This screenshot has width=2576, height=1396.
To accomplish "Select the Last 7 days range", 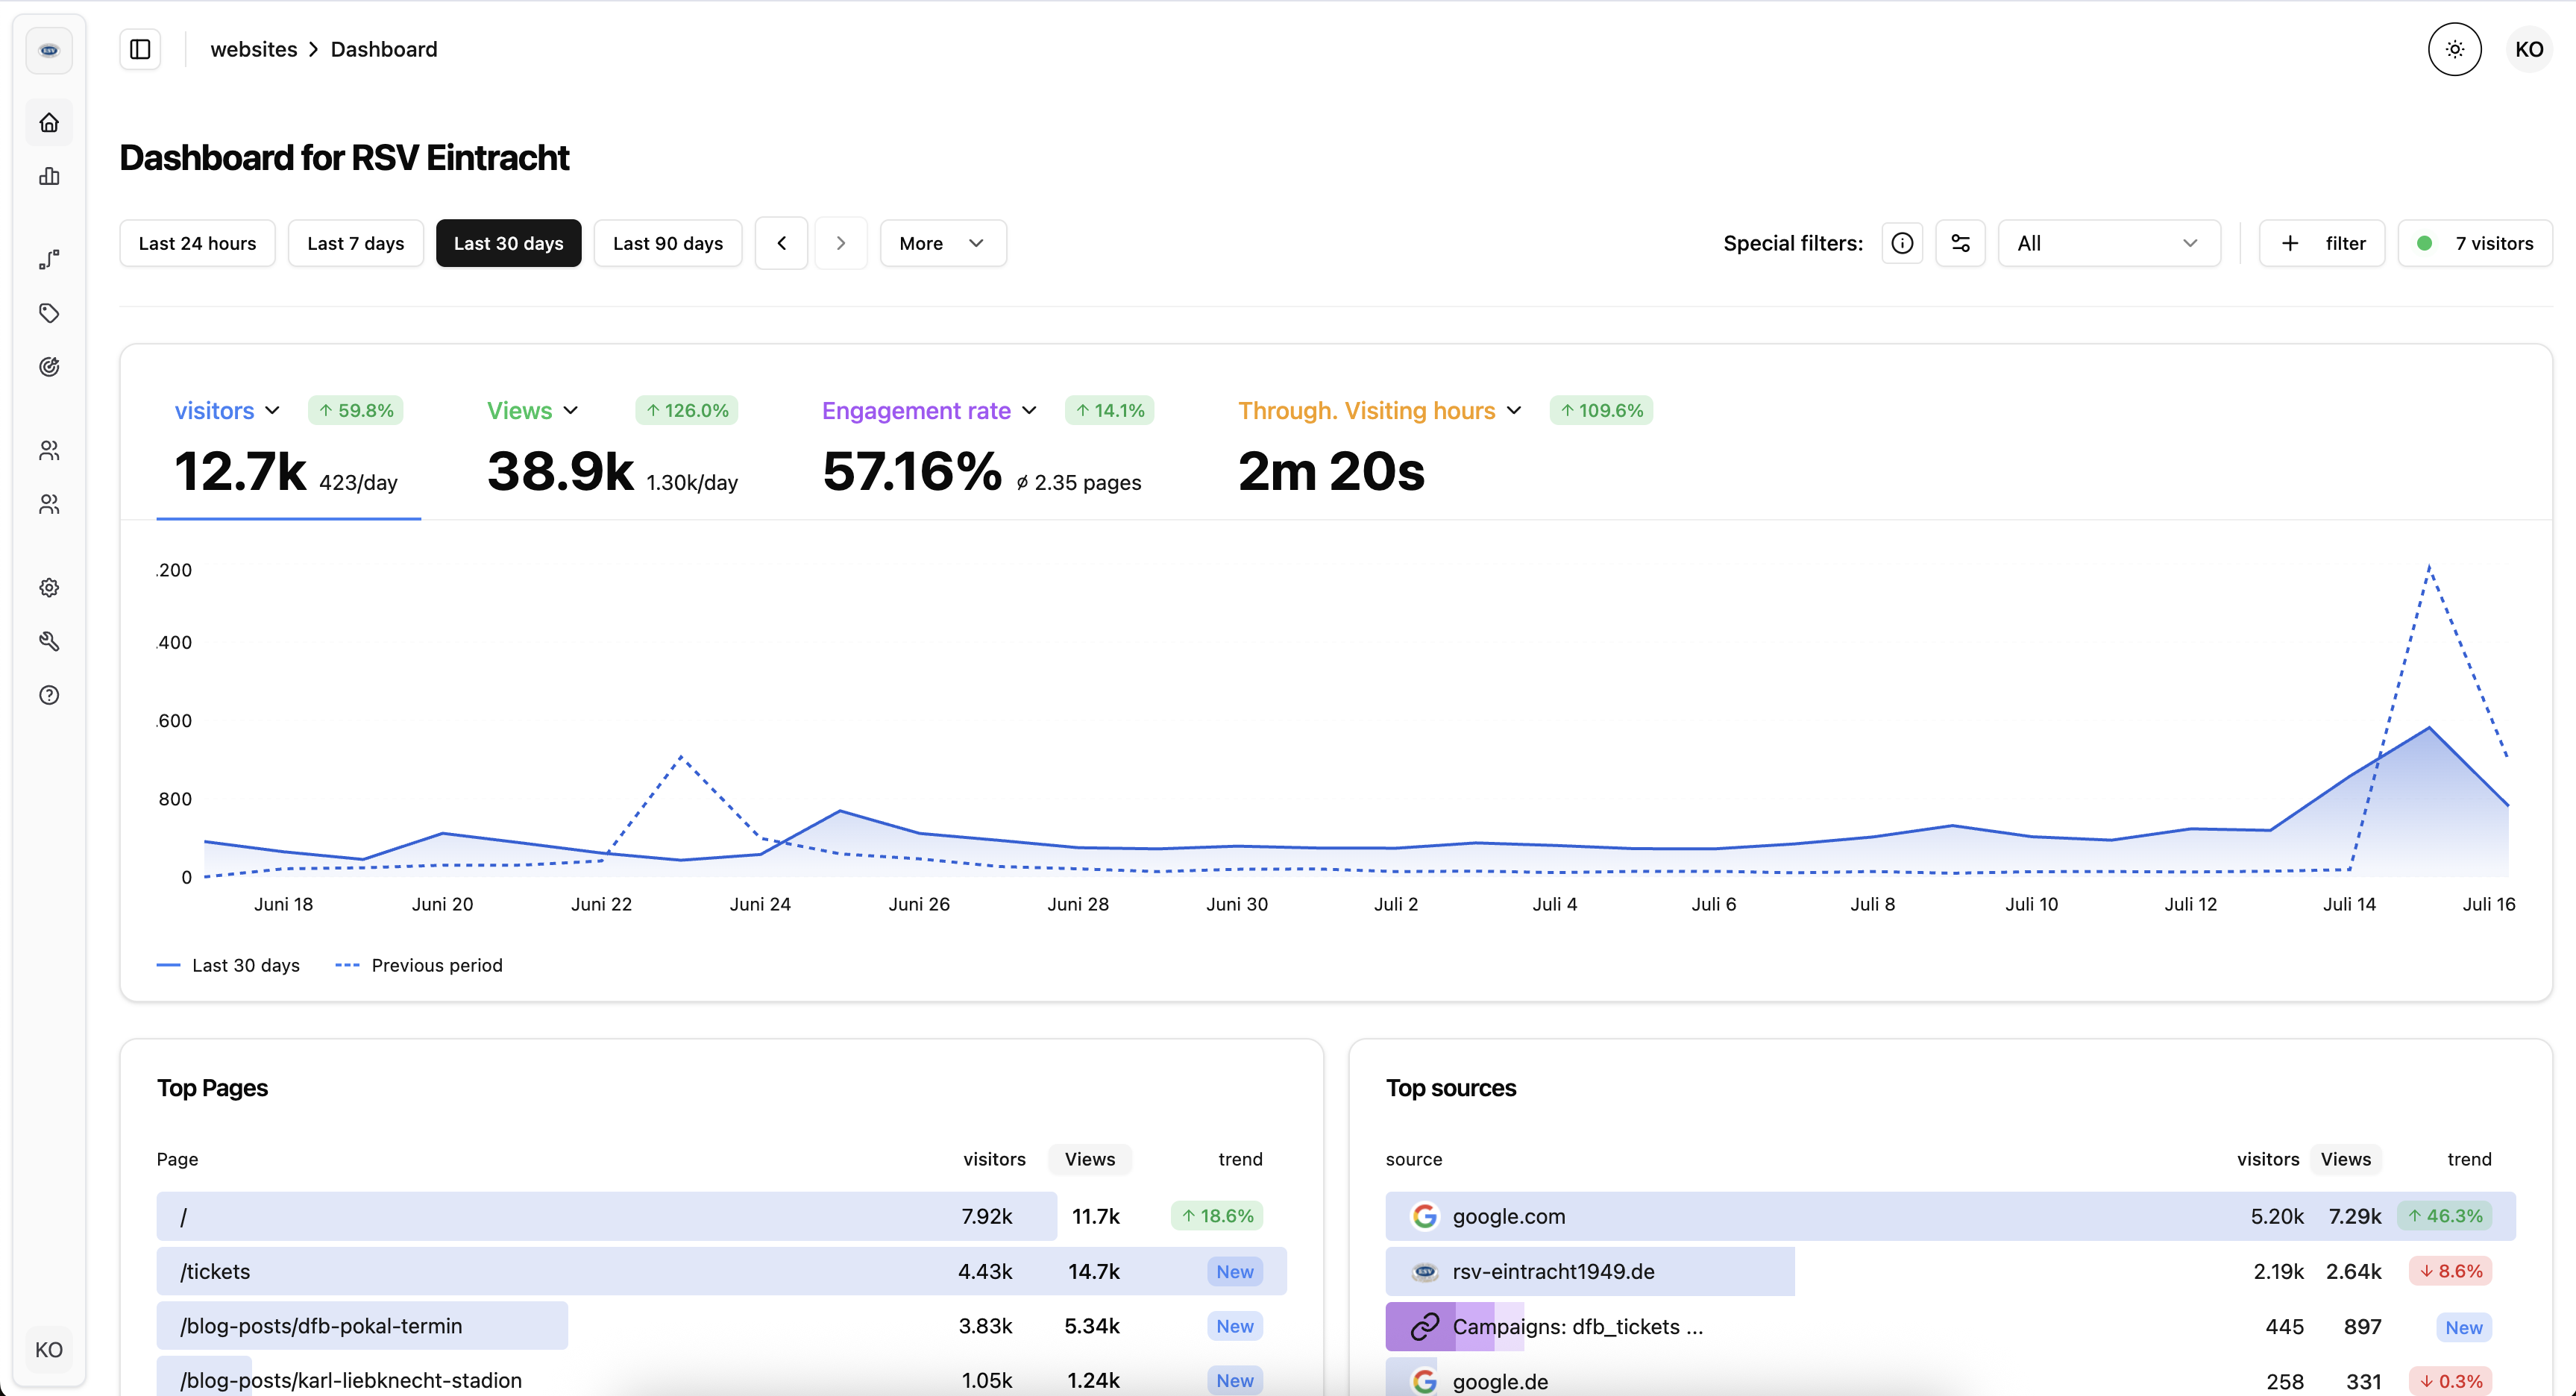I will coord(355,243).
